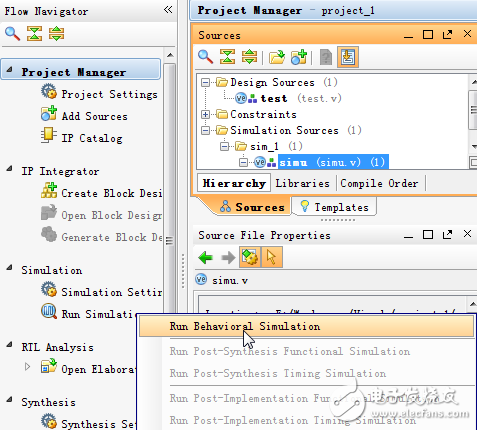The image size is (477, 430).
Task: Switch to the Compile Order tab
Action: [x=379, y=183]
